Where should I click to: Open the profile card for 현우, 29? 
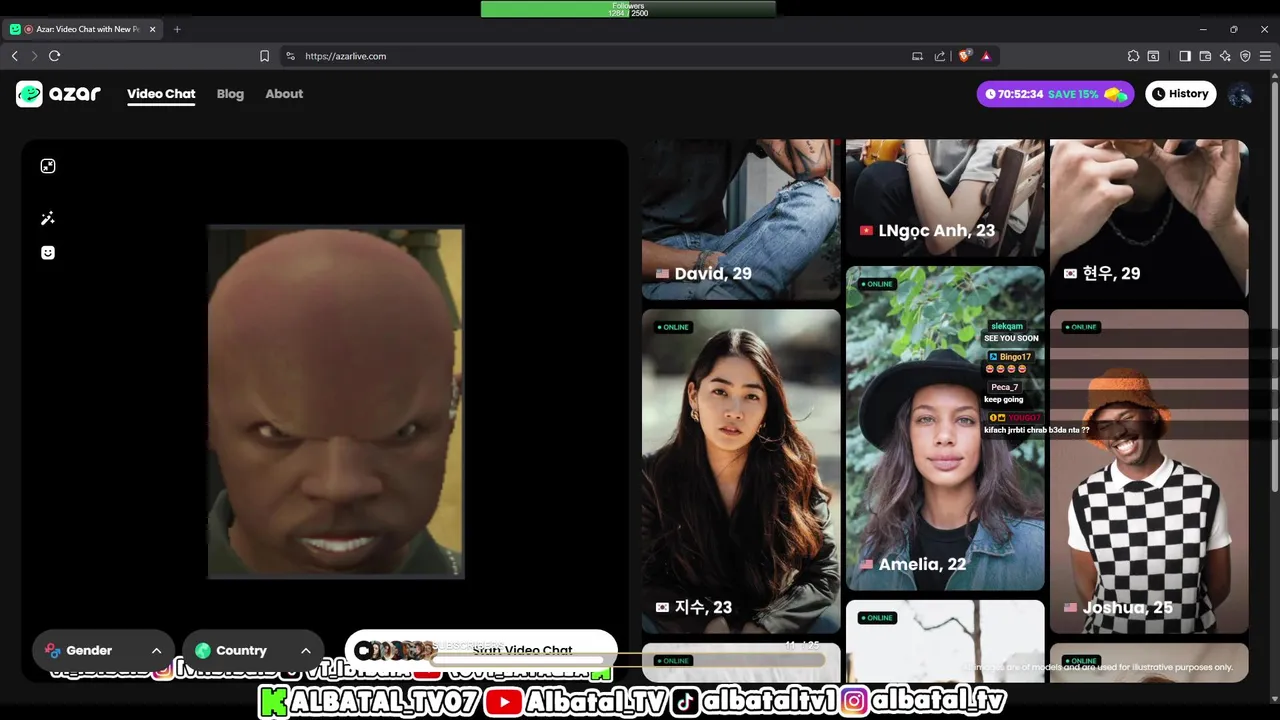(1149, 219)
